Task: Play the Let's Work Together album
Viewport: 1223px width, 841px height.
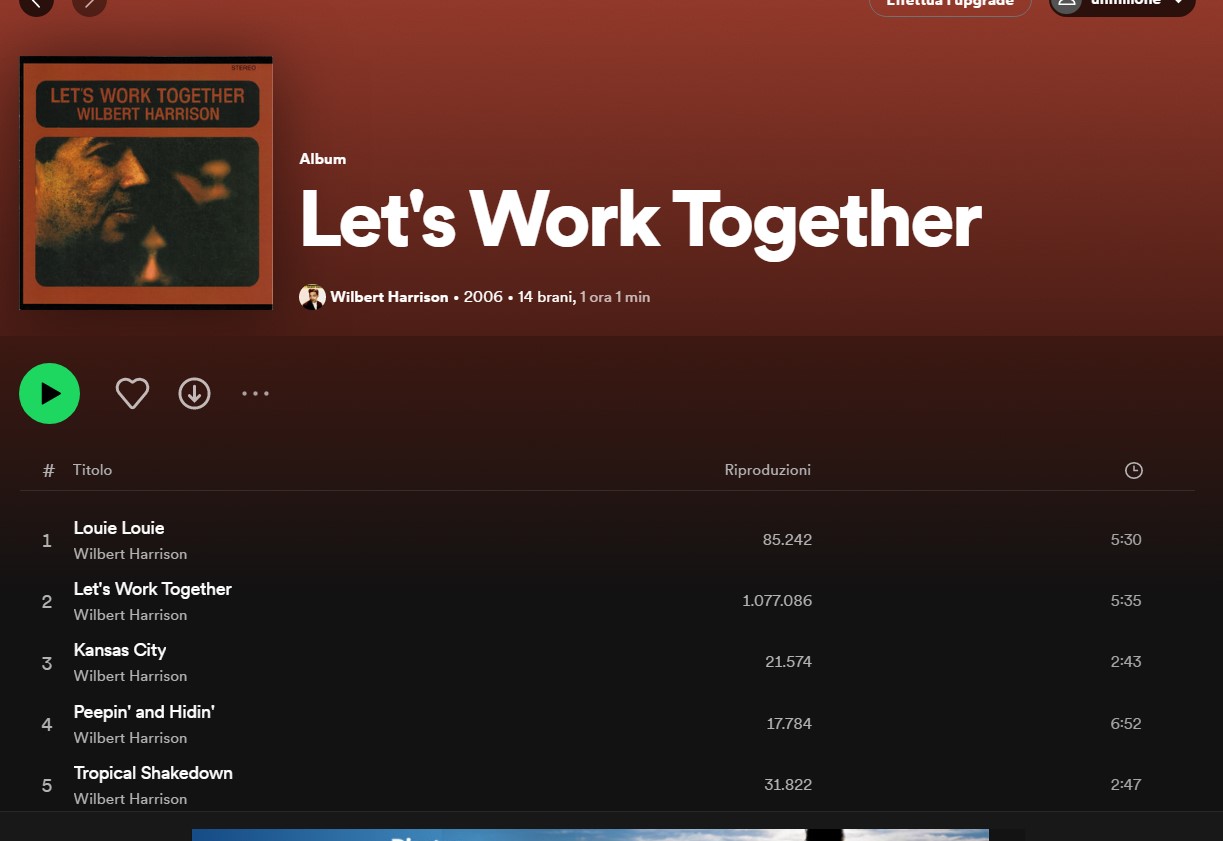Action: coord(49,393)
